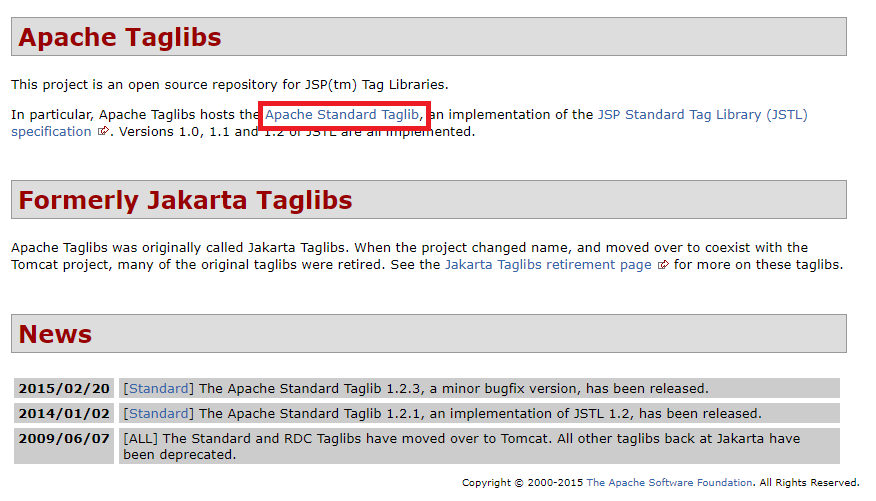
Task: Select the 2015/02/20 date cell
Action: tap(64, 388)
